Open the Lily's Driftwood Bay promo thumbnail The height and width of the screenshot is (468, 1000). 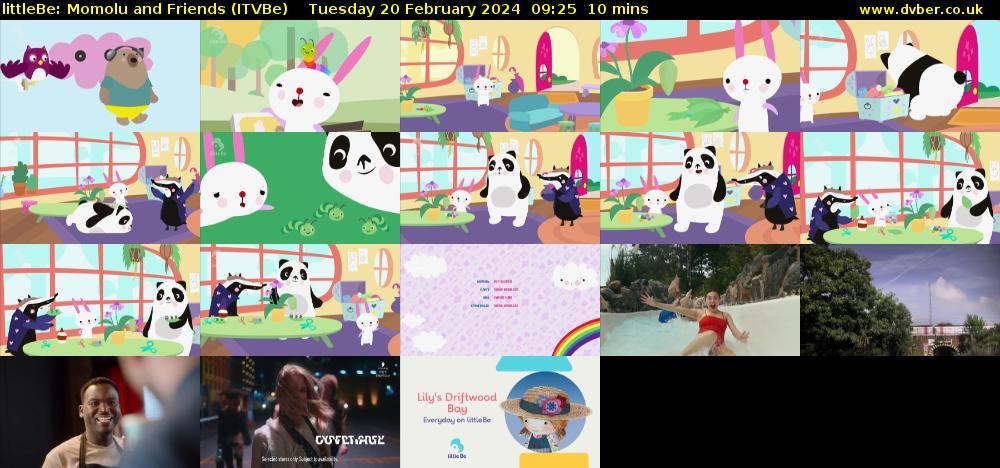pos(500,412)
